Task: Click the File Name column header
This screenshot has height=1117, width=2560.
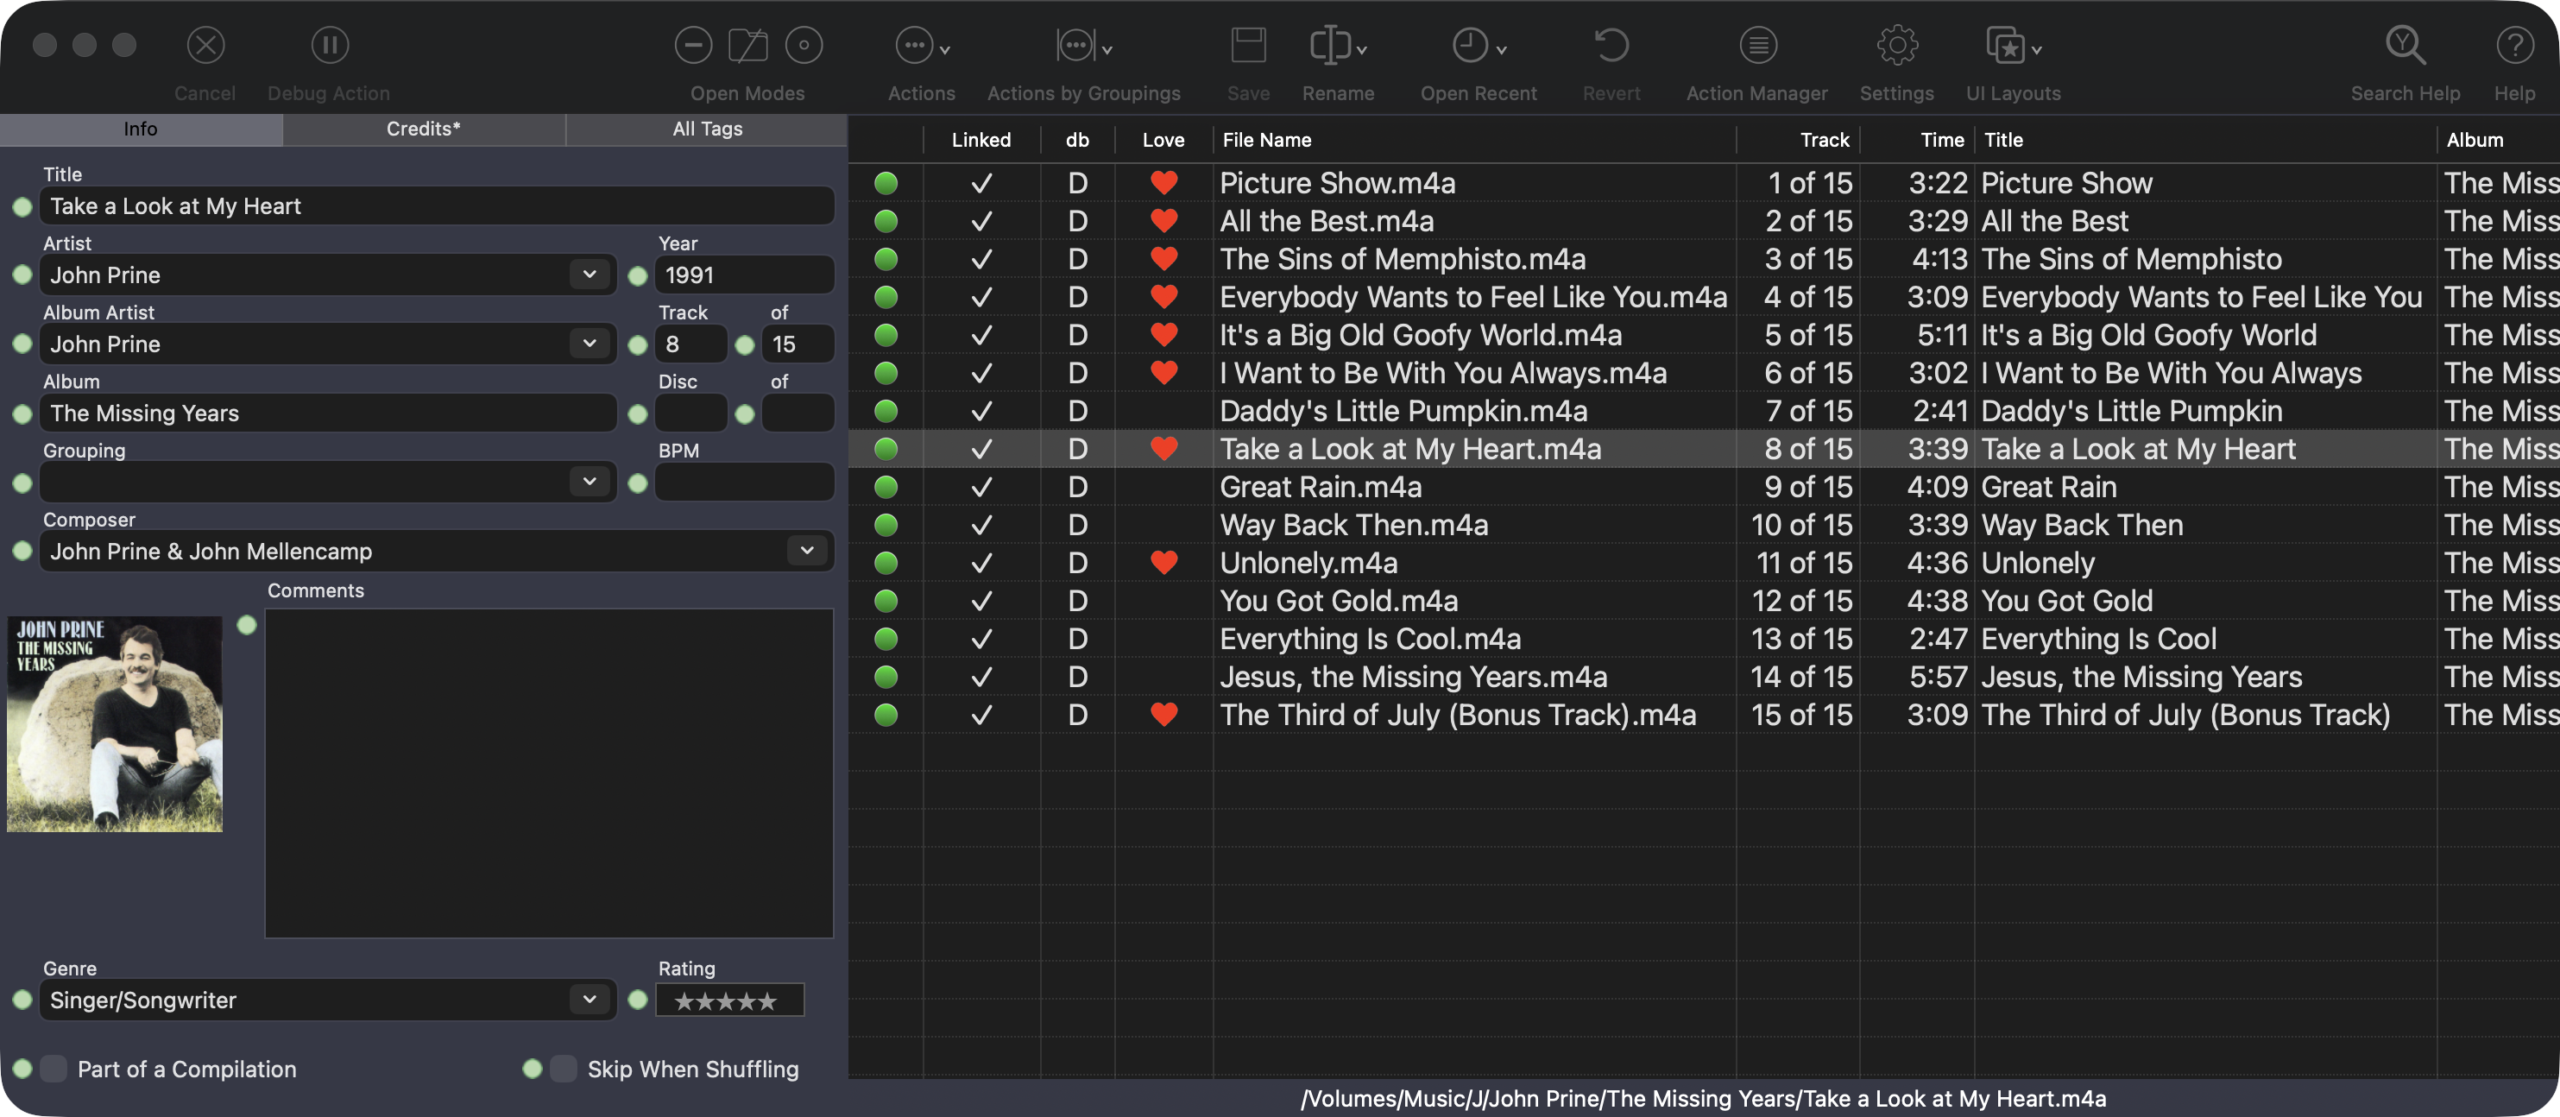Action: click(x=1266, y=140)
